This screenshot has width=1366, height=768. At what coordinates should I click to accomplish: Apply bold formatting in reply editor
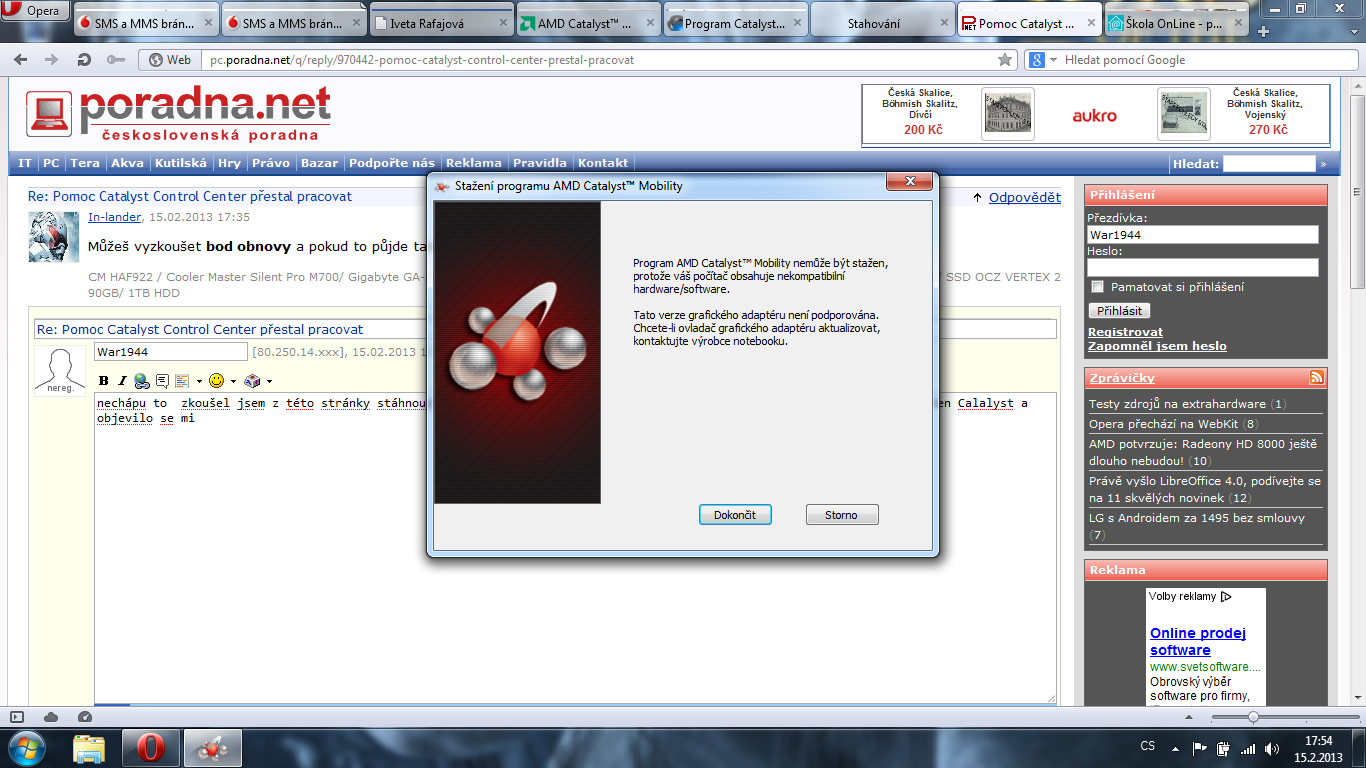tap(103, 381)
